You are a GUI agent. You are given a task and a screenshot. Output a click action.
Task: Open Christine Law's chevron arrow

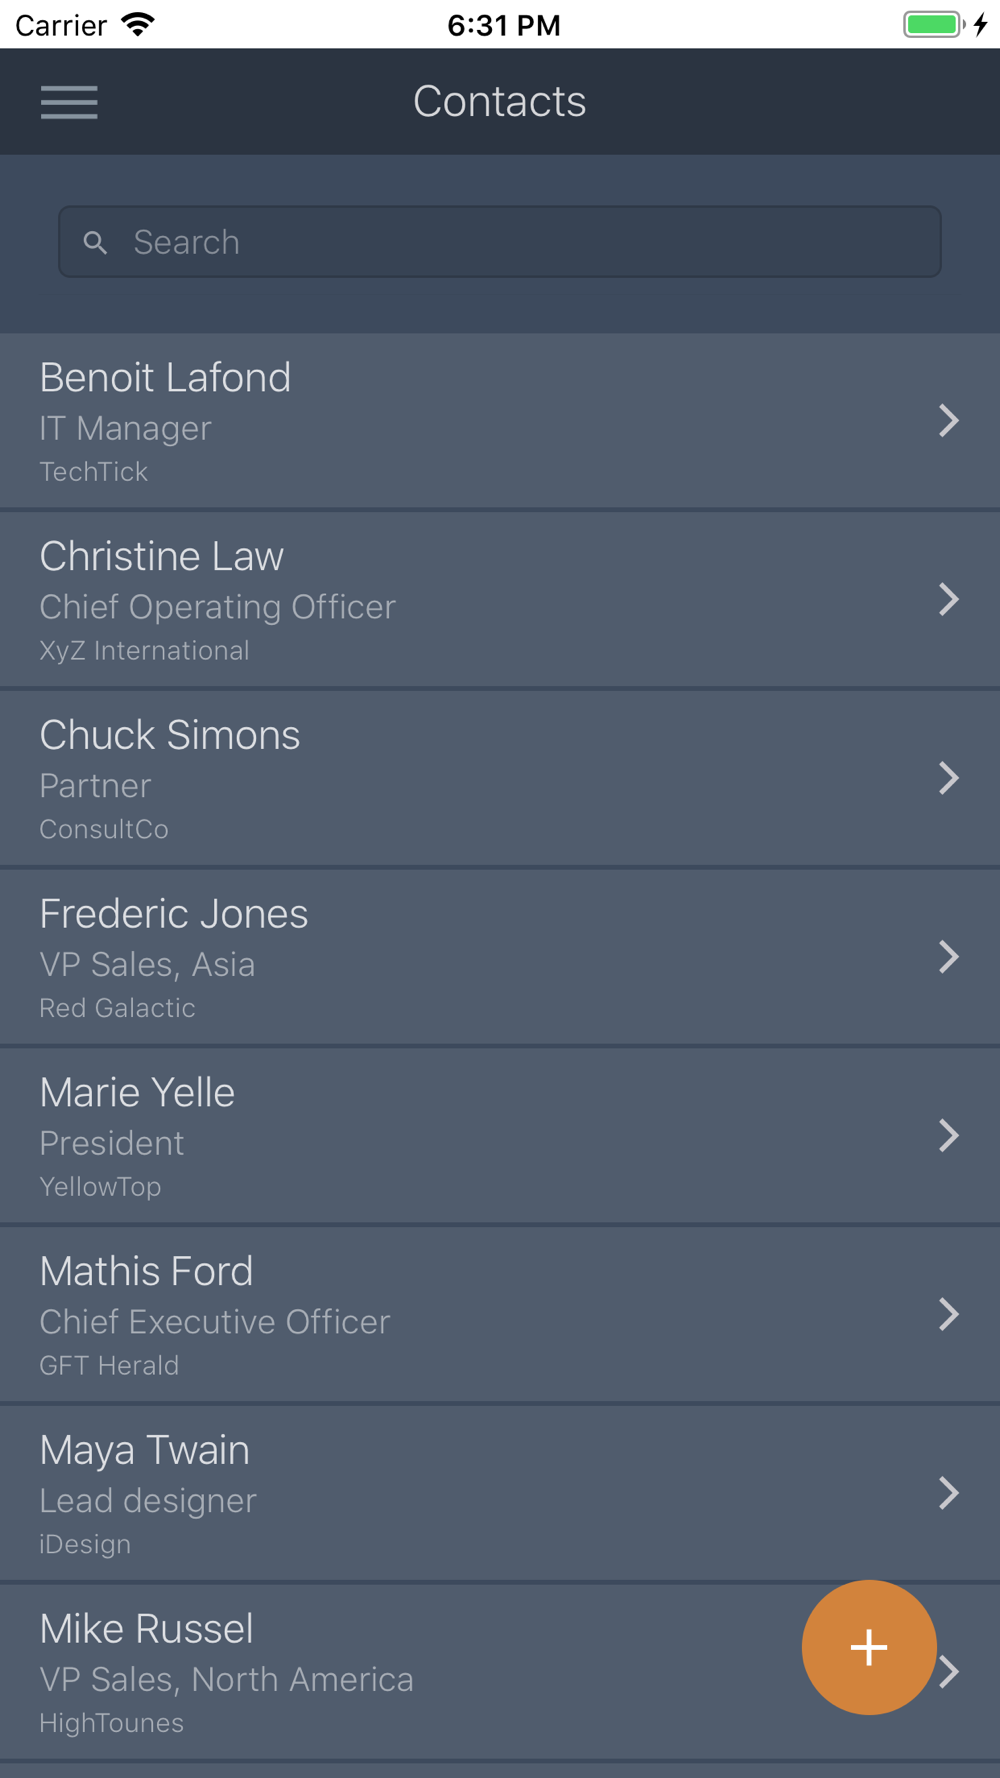coord(949,599)
